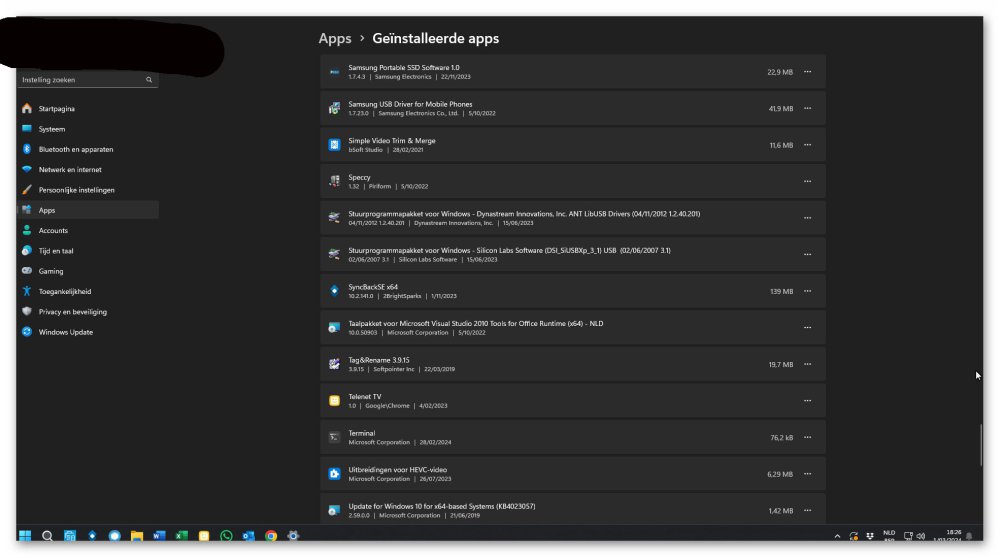
Task: Go to Windows Update settings
Action: click(66, 332)
